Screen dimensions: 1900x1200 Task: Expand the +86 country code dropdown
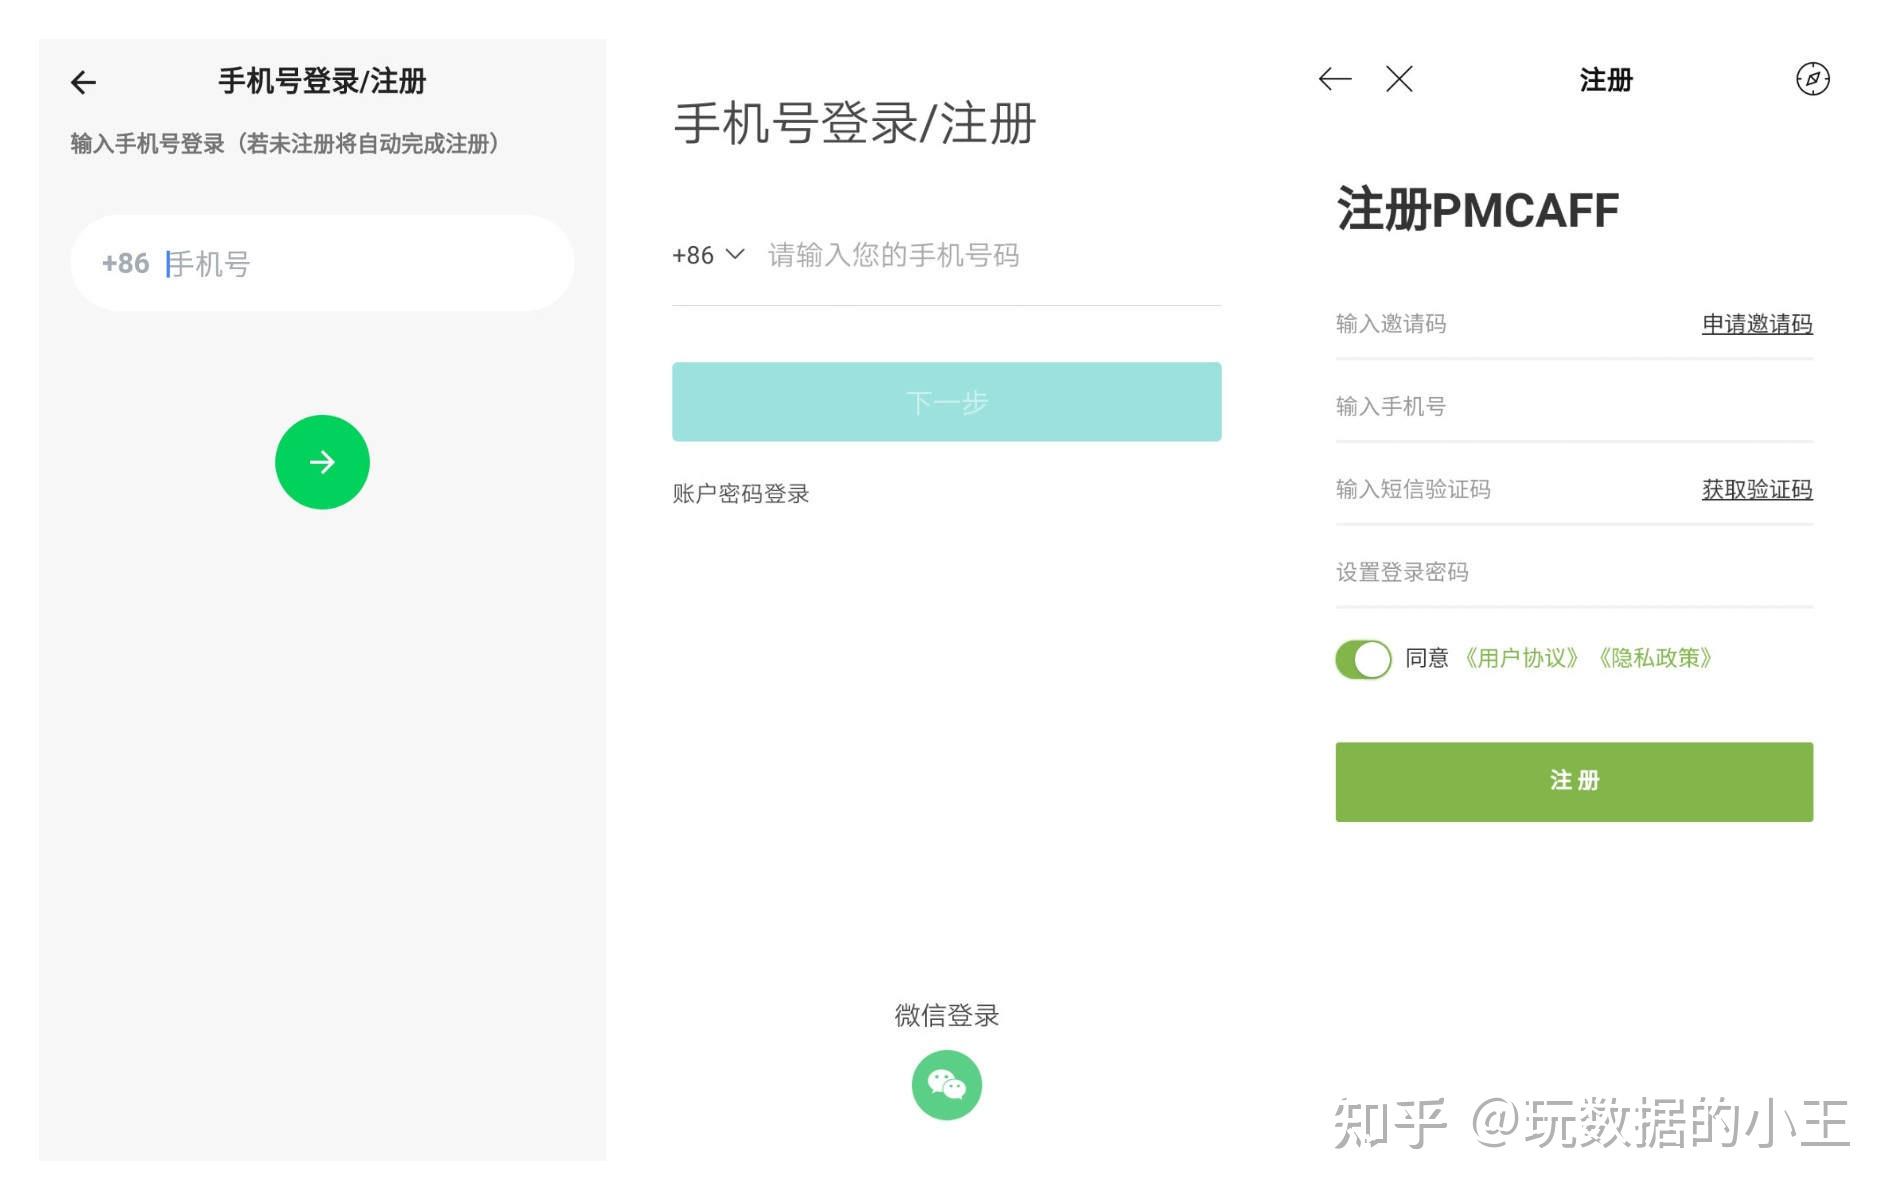coord(708,255)
